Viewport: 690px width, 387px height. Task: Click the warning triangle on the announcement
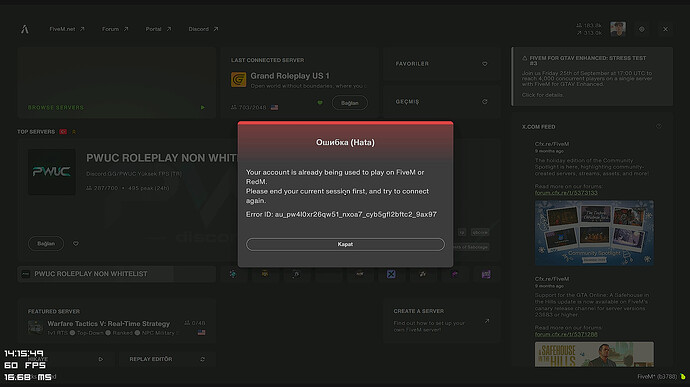coord(525,58)
